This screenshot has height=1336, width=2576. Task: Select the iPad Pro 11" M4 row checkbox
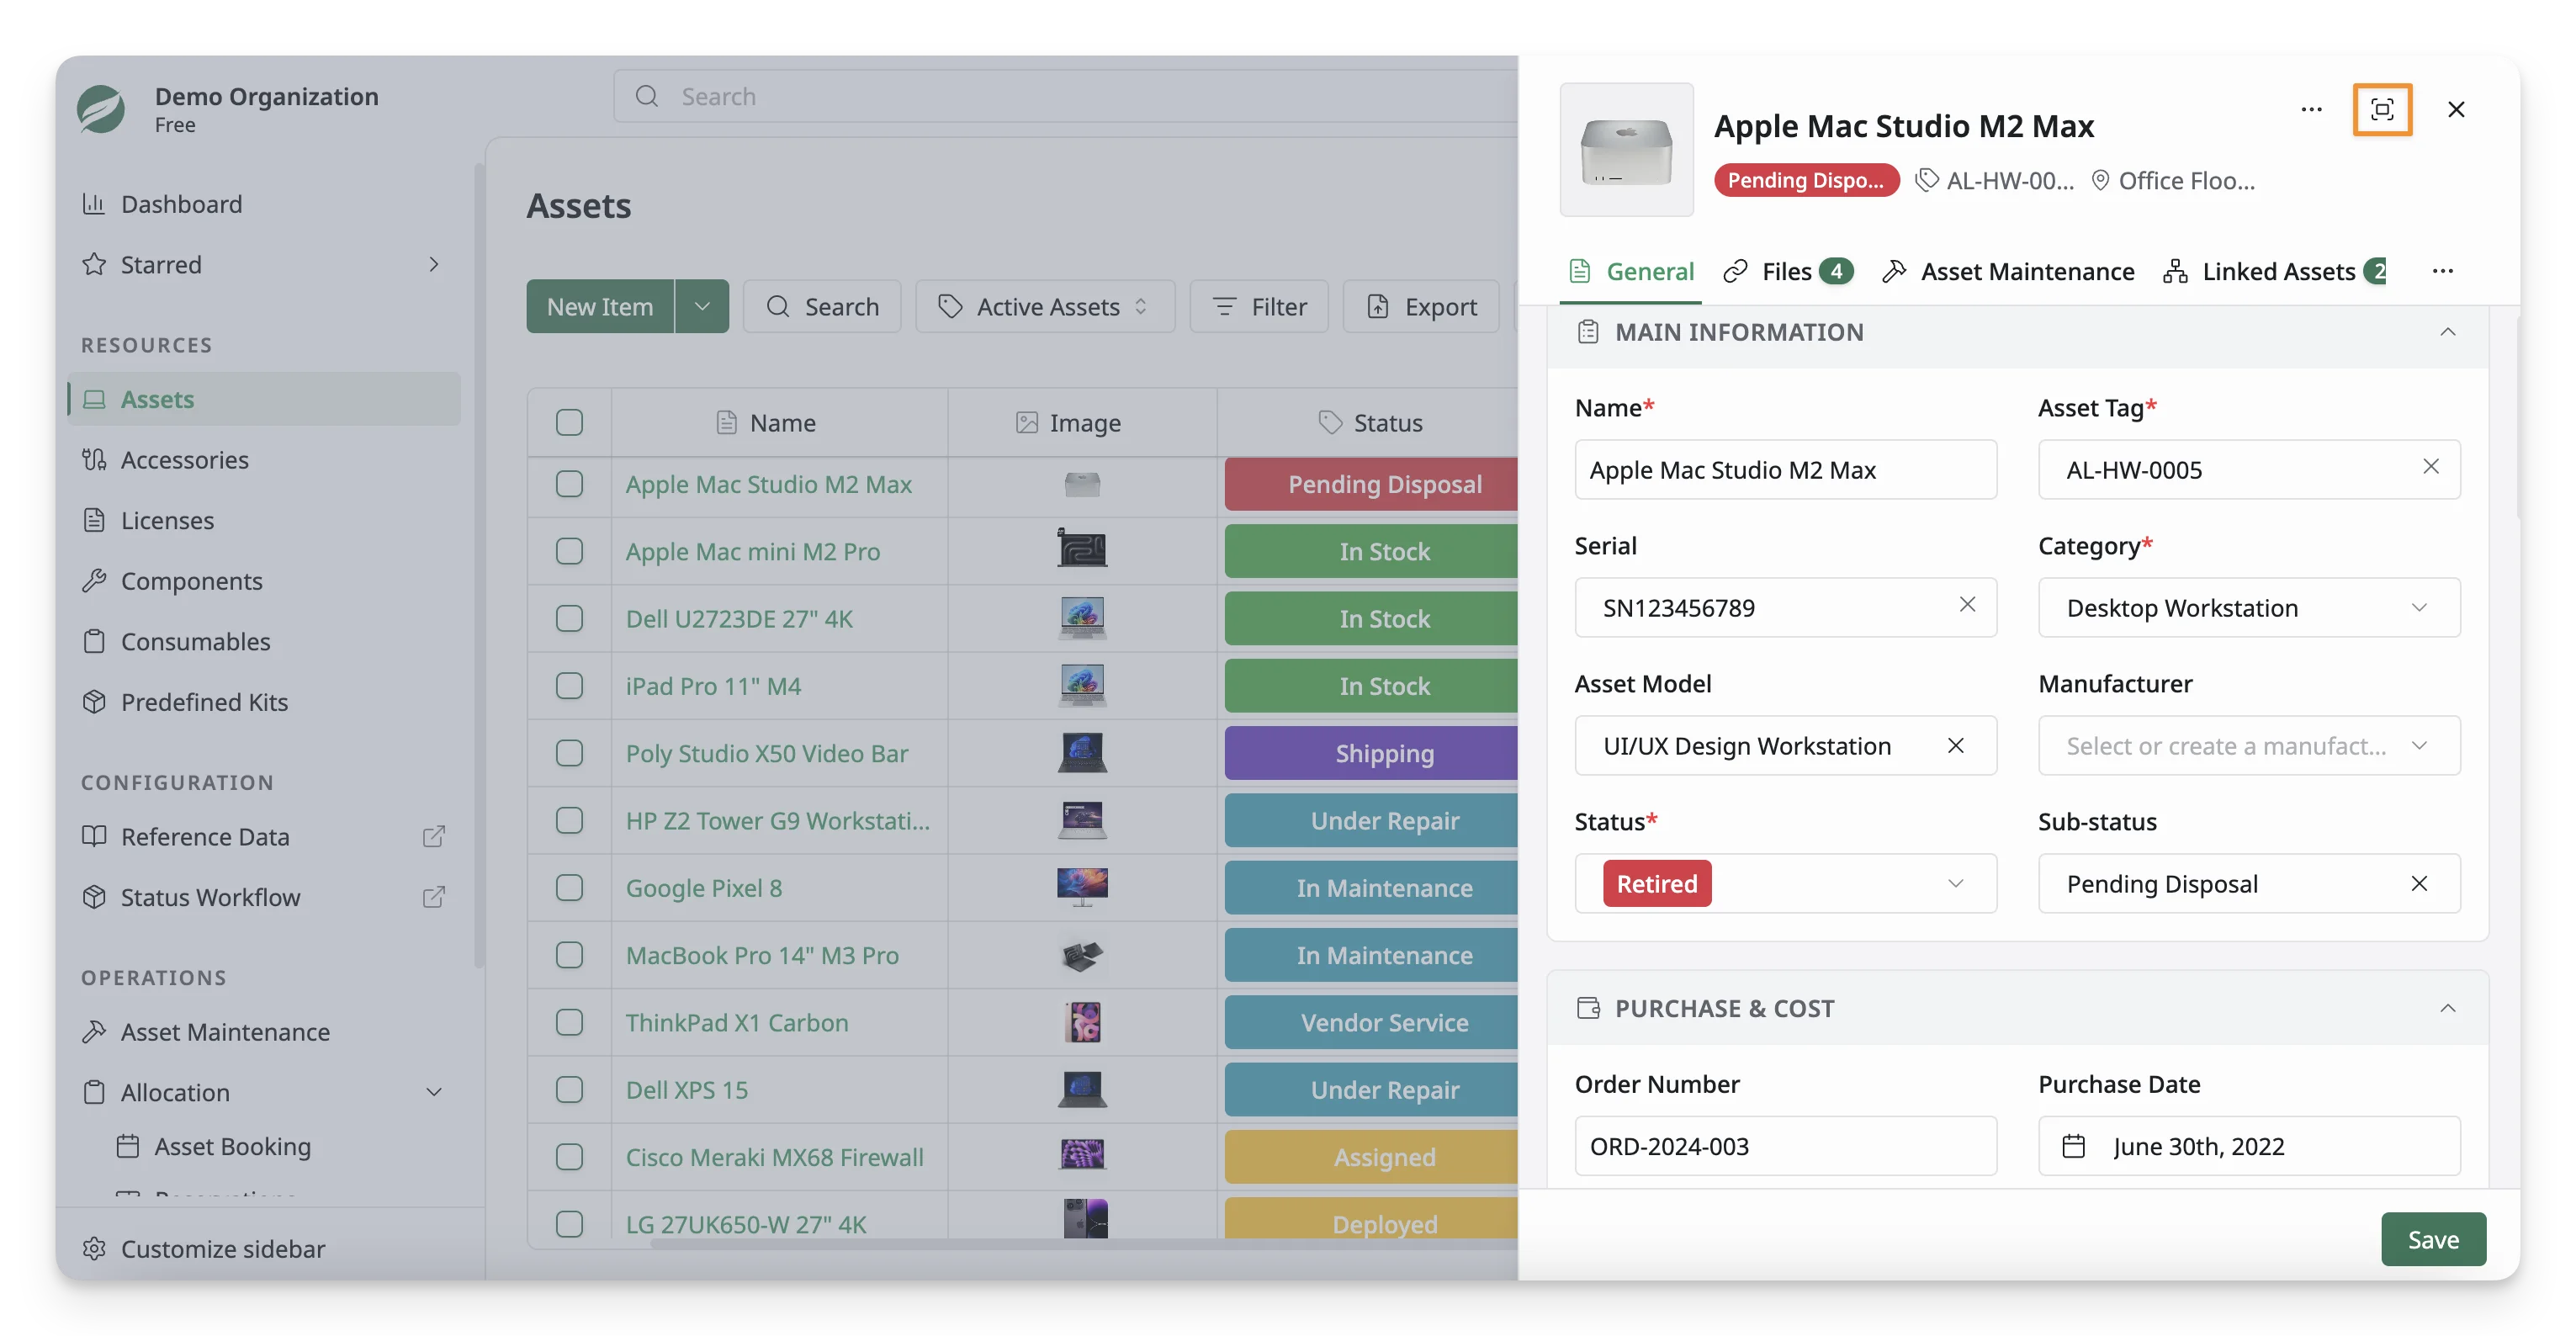[x=569, y=686]
